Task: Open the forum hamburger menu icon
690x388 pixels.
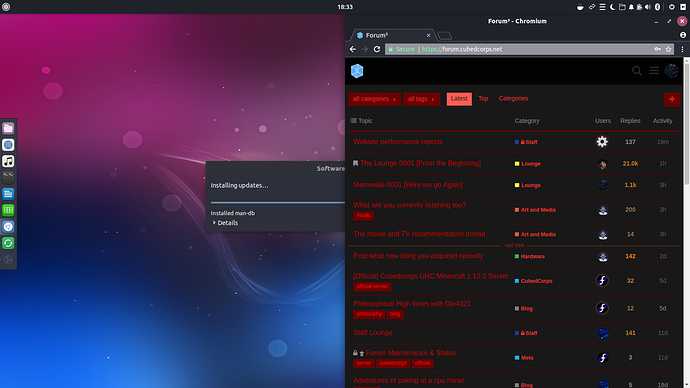Action: (654, 71)
